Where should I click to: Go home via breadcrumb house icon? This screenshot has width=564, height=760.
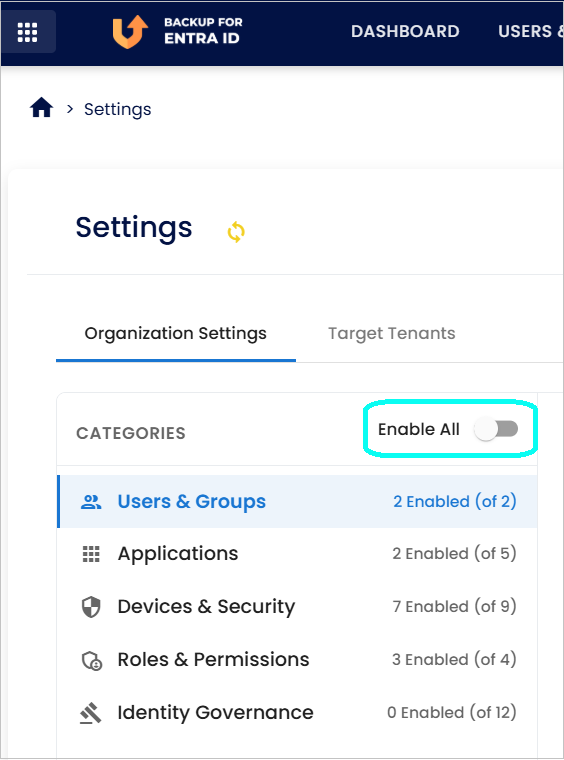pos(42,108)
